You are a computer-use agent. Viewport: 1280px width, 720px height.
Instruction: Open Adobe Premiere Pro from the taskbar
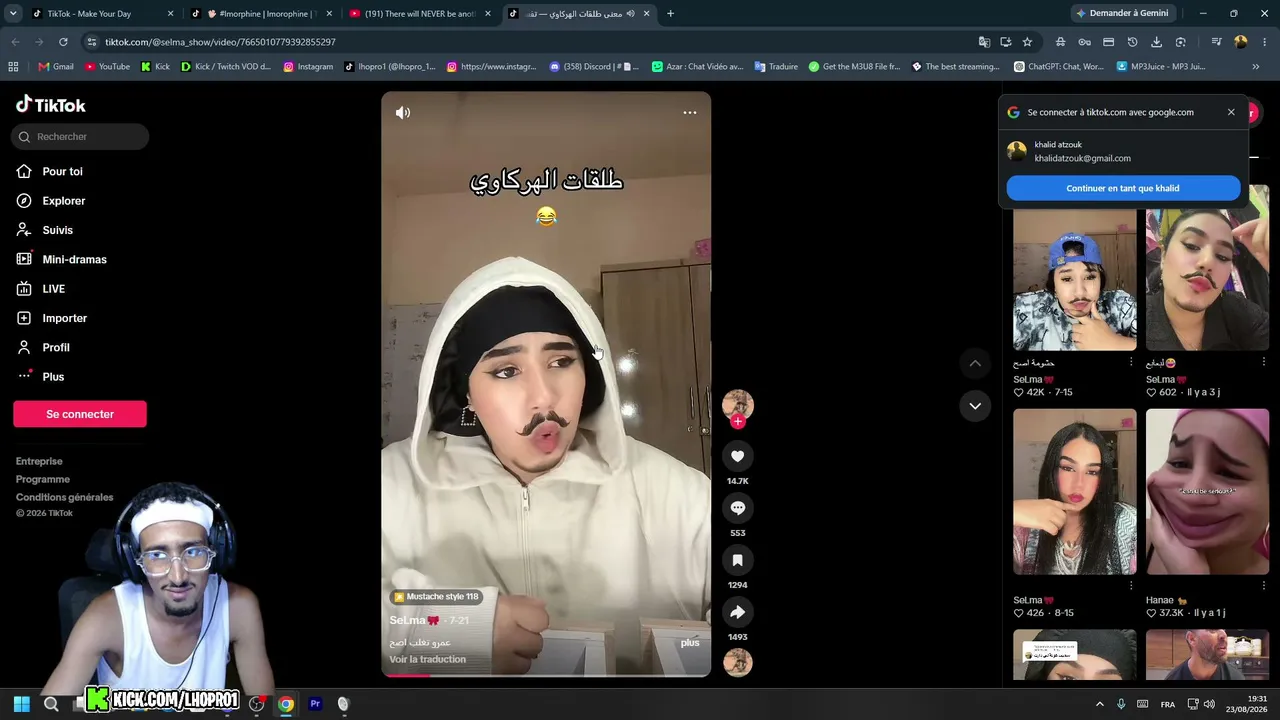315,704
